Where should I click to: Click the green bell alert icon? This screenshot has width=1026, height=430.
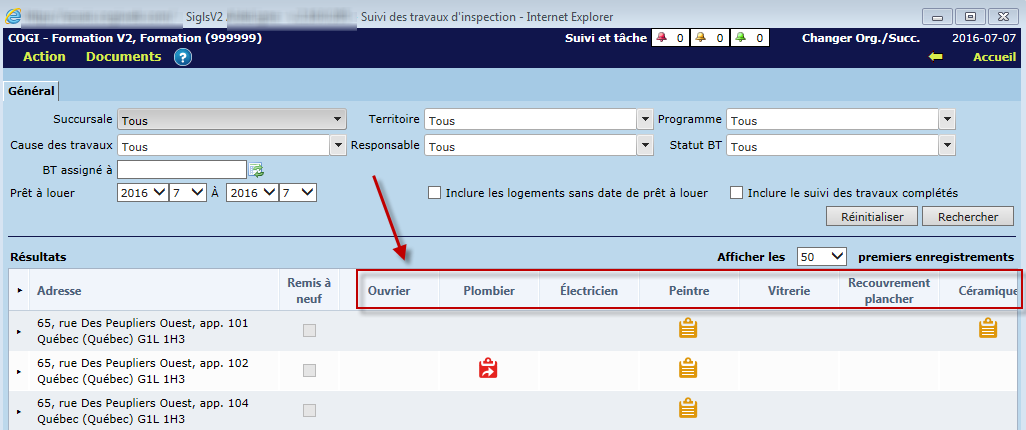click(x=740, y=39)
